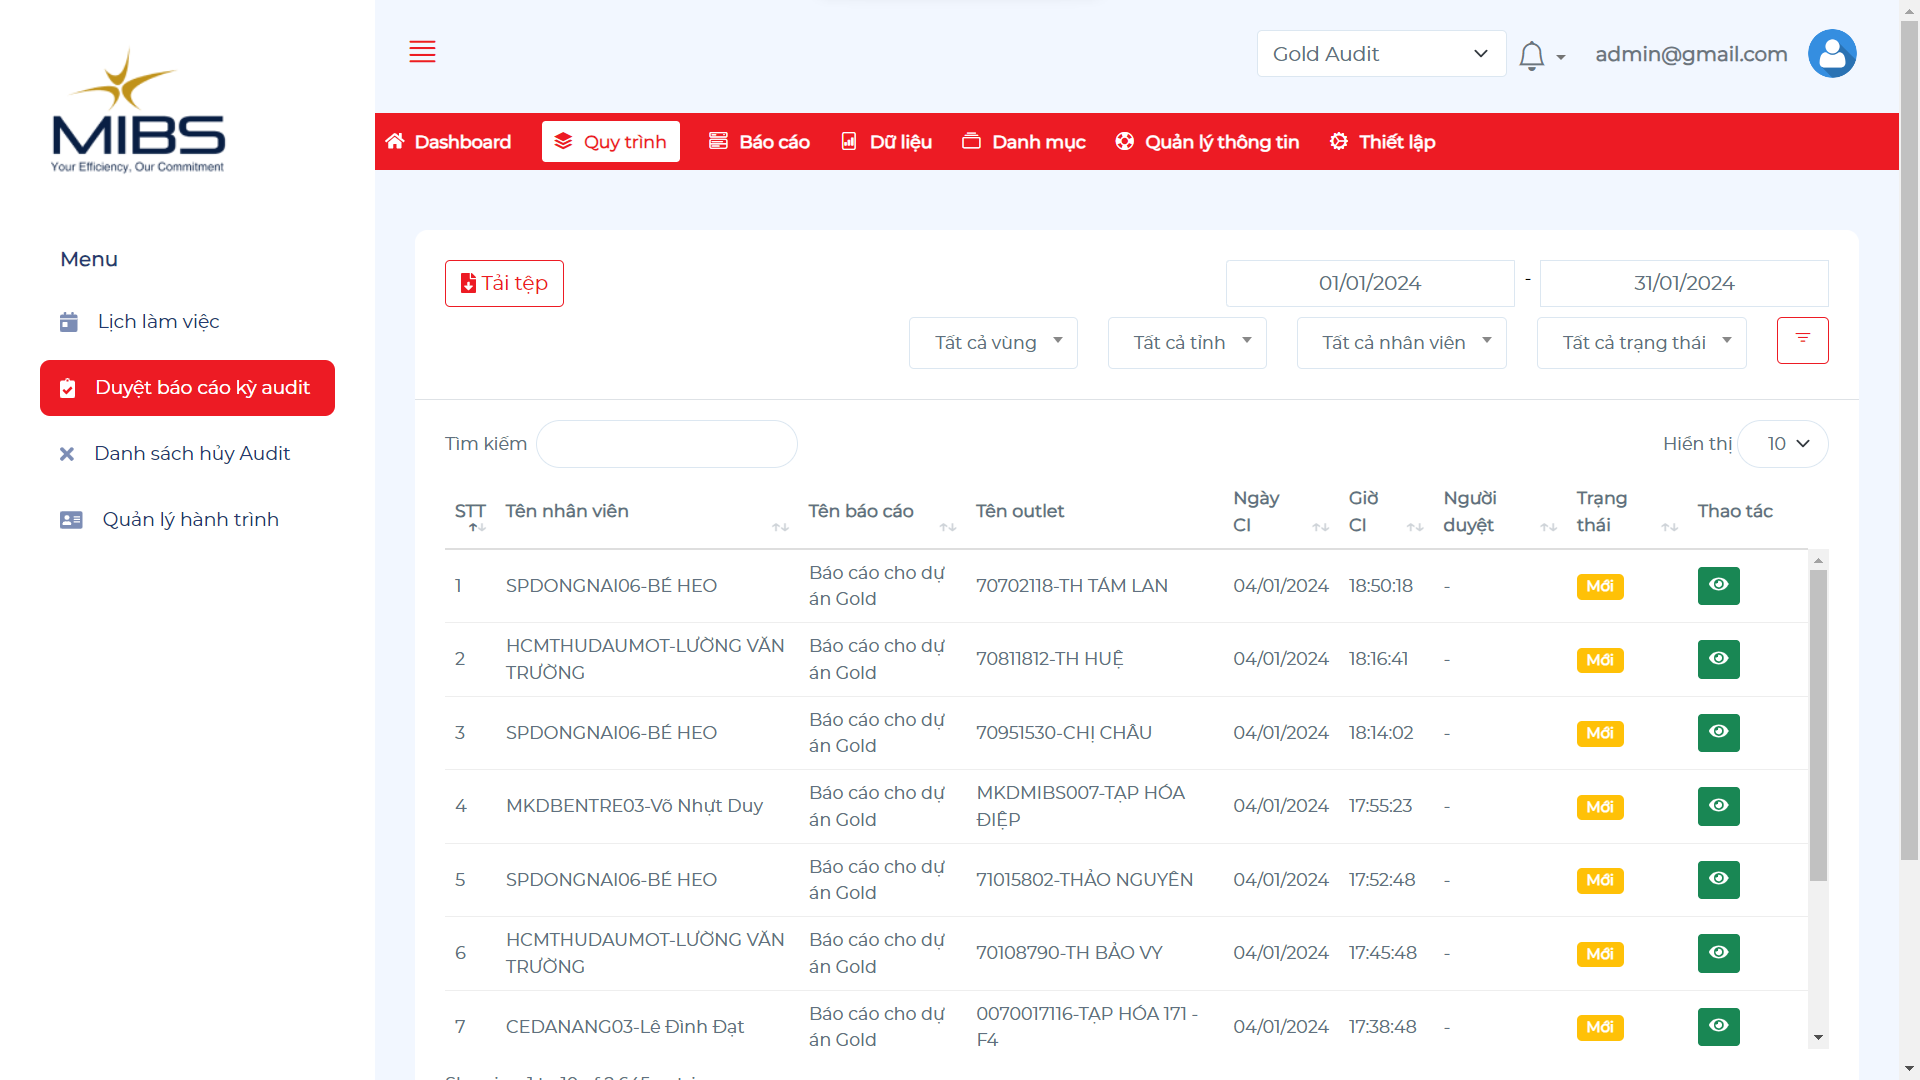
Task: Expand the notification dropdown arrow
Action: (1560, 58)
